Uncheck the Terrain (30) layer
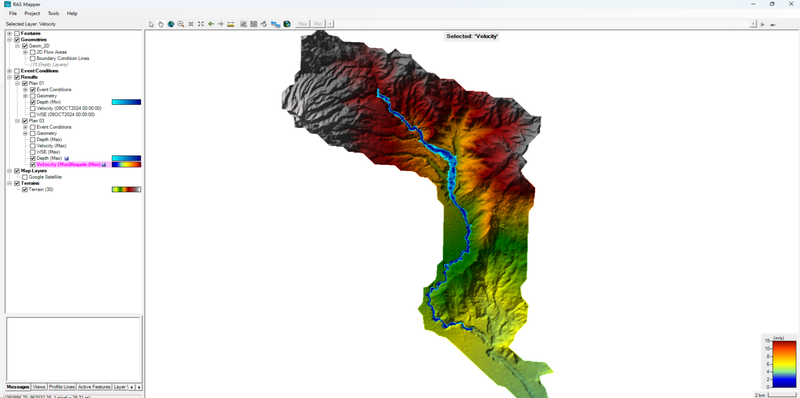Image resolution: width=800 pixels, height=398 pixels. coord(24,189)
